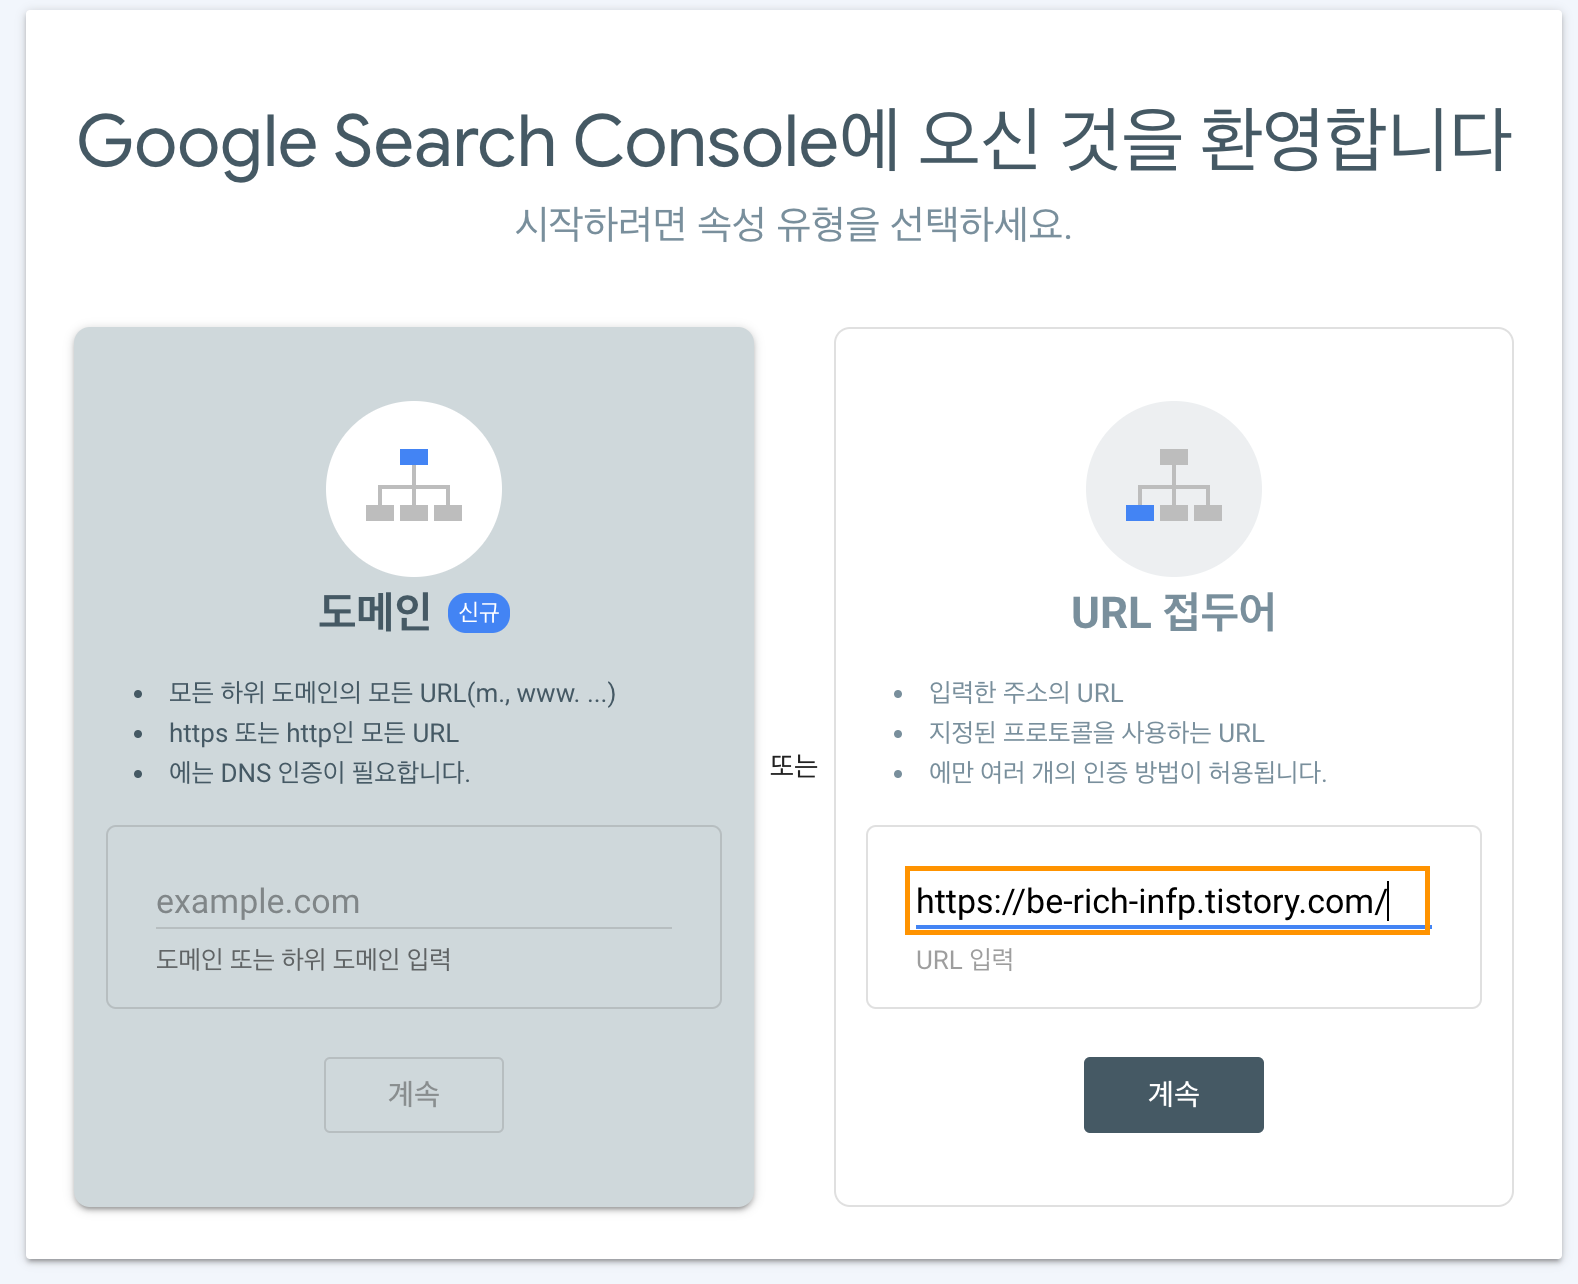Click the 또는 separator text
Viewport: 1578px width, 1284px height.
(794, 767)
